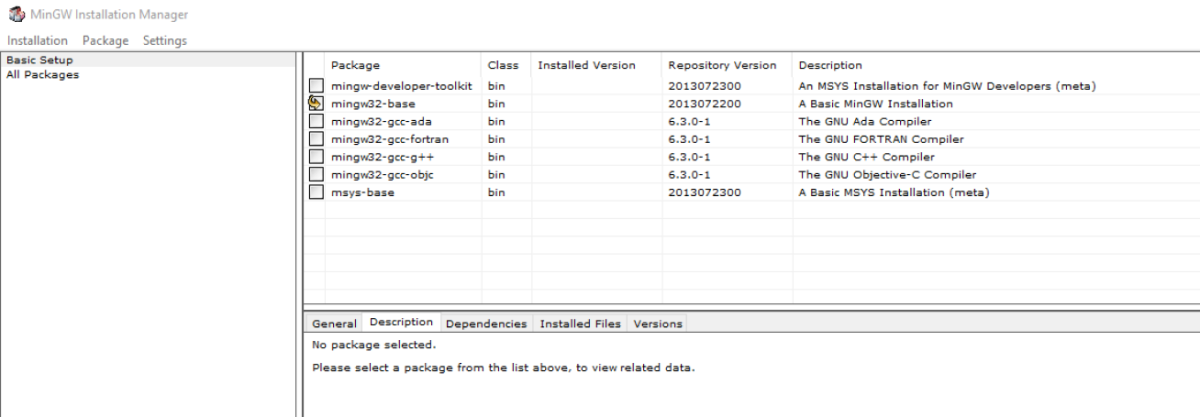Click the Package column header
1200x417 pixels.
pos(355,65)
